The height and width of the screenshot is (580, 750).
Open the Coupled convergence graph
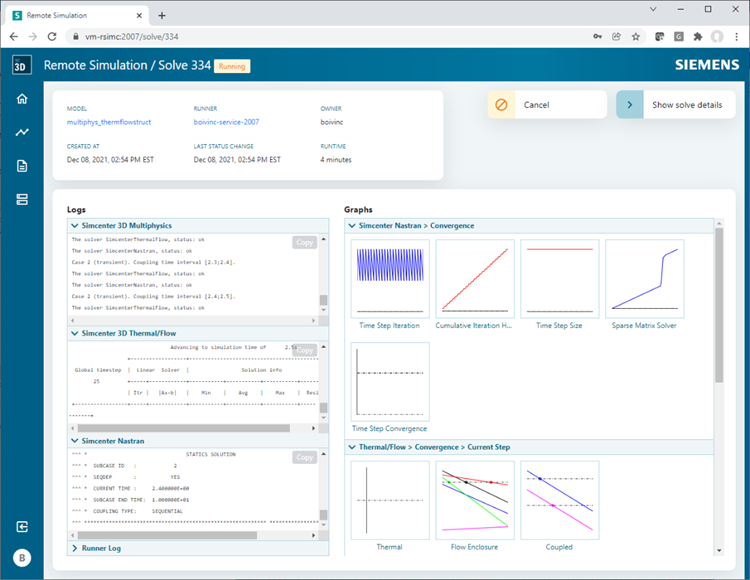(560, 500)
